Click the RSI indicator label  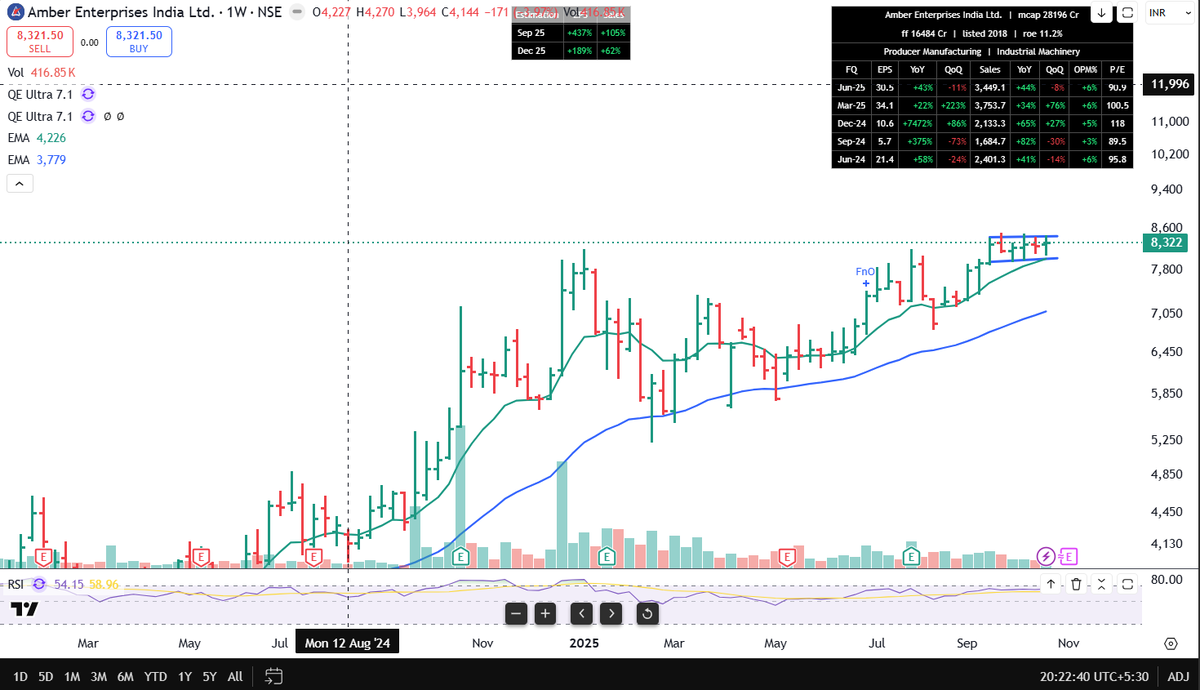[x=16, y=584]
